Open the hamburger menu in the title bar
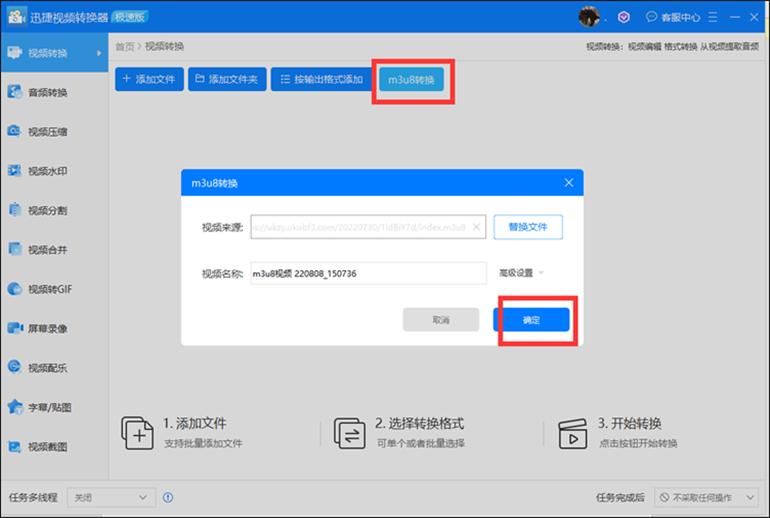The image size is (770, 518). tap(713, 17)
